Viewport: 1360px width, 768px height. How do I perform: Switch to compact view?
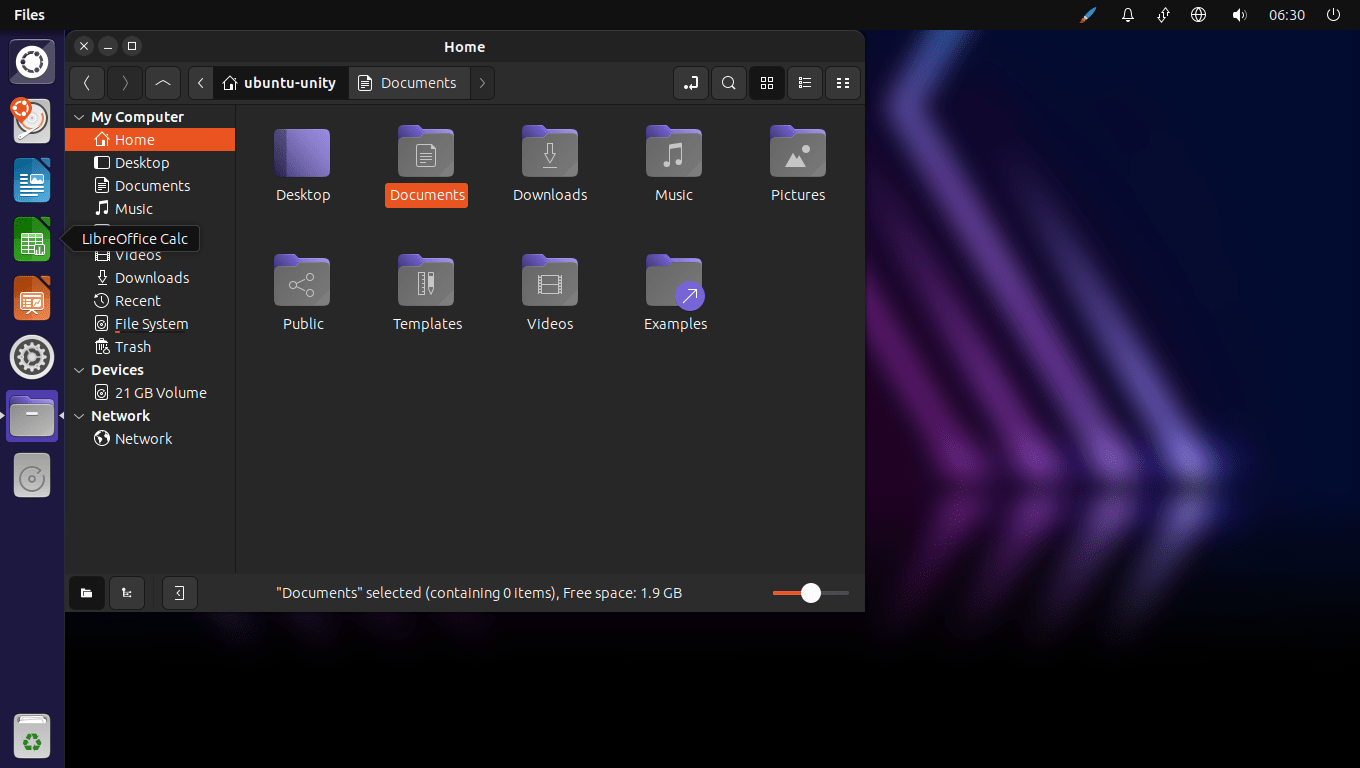(843, 83)
